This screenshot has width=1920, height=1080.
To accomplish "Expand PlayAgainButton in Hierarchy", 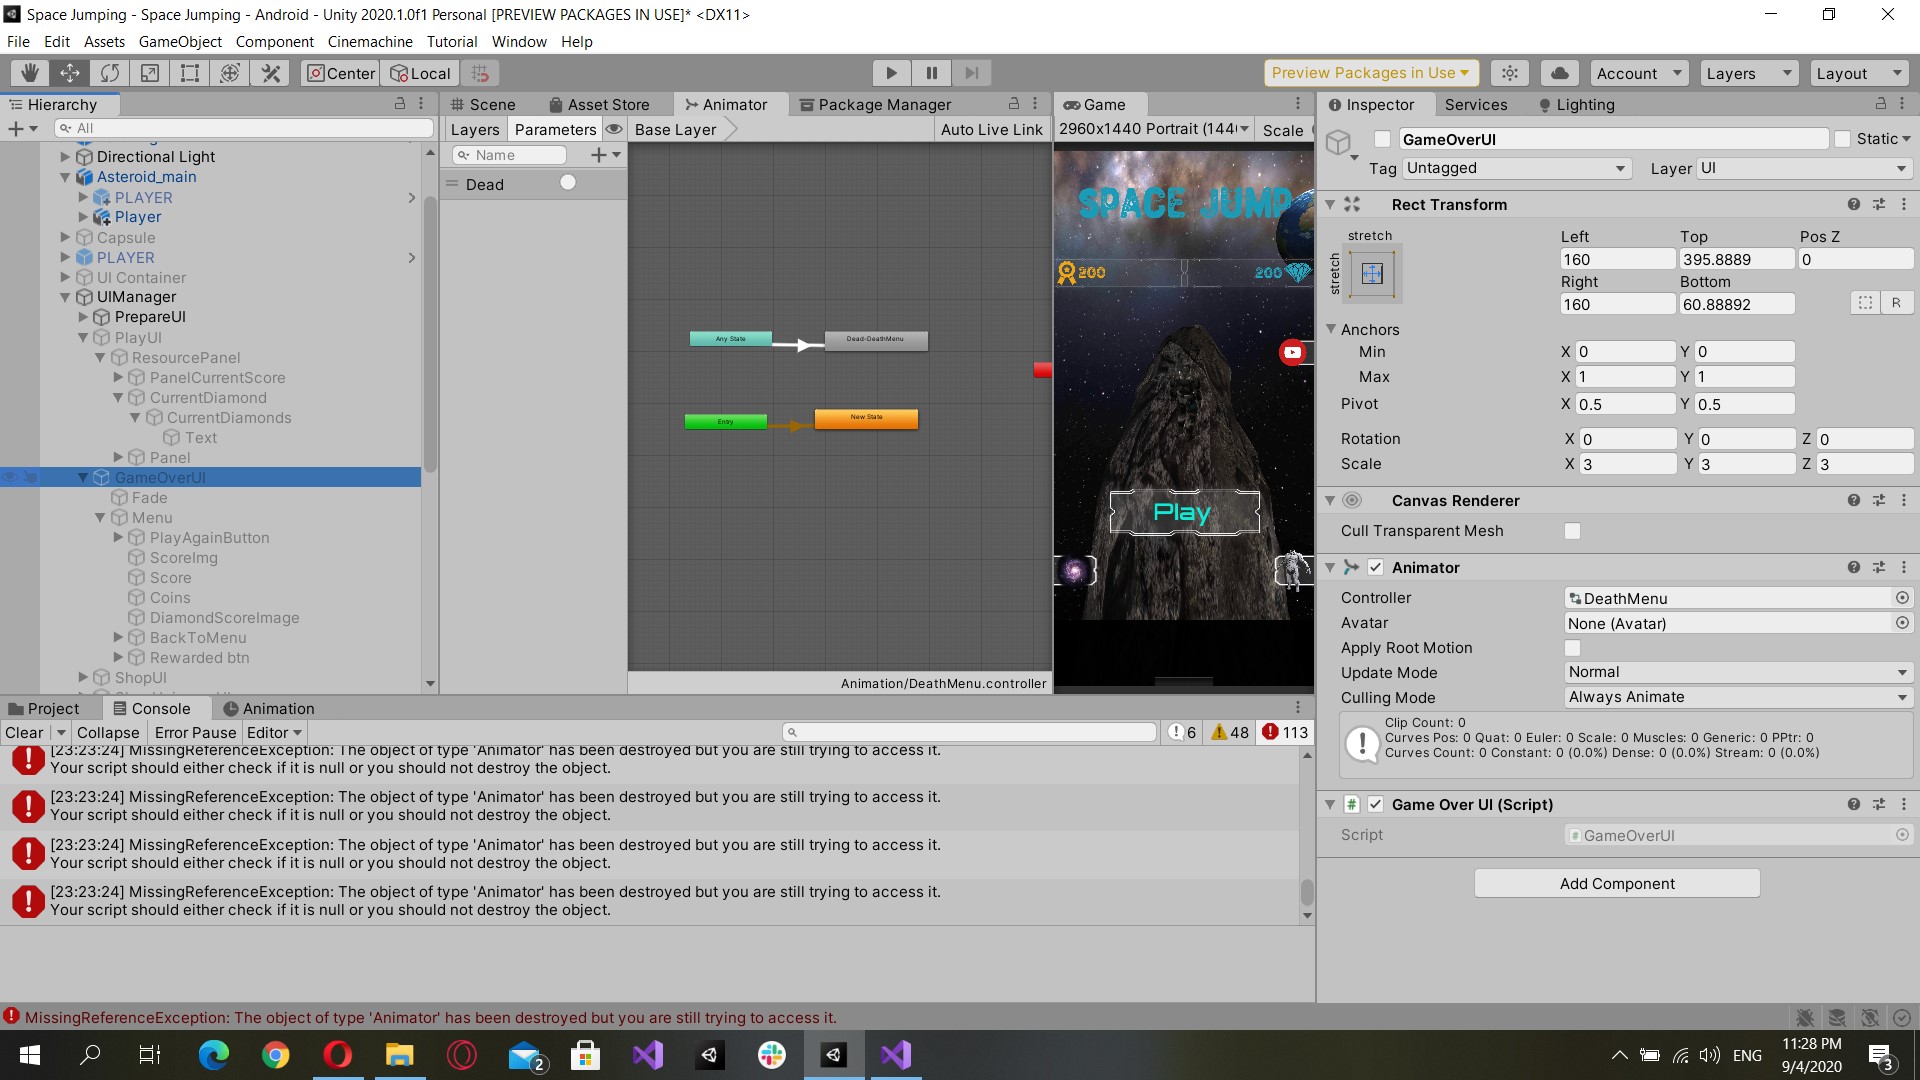I will [119, 538].
